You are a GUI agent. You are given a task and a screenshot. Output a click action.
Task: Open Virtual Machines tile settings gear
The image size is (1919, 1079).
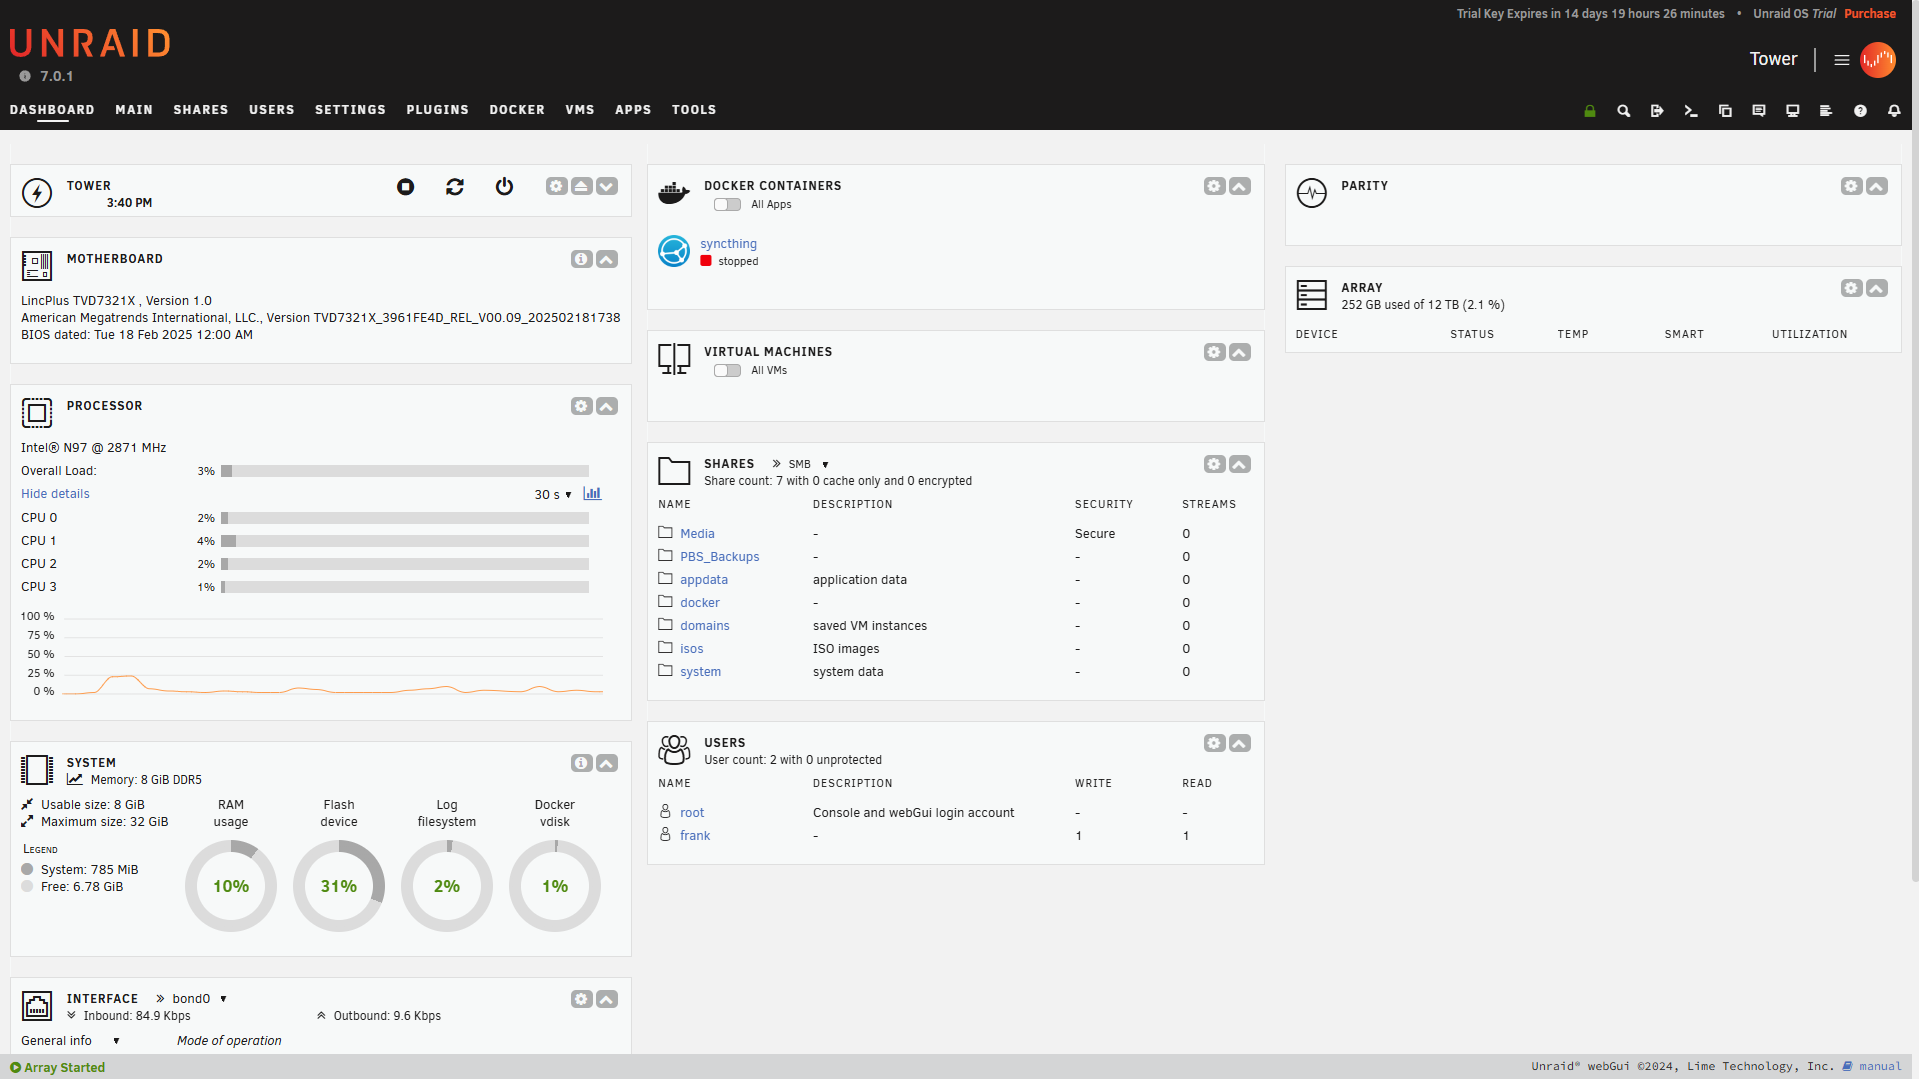(x=1215, y=352)
